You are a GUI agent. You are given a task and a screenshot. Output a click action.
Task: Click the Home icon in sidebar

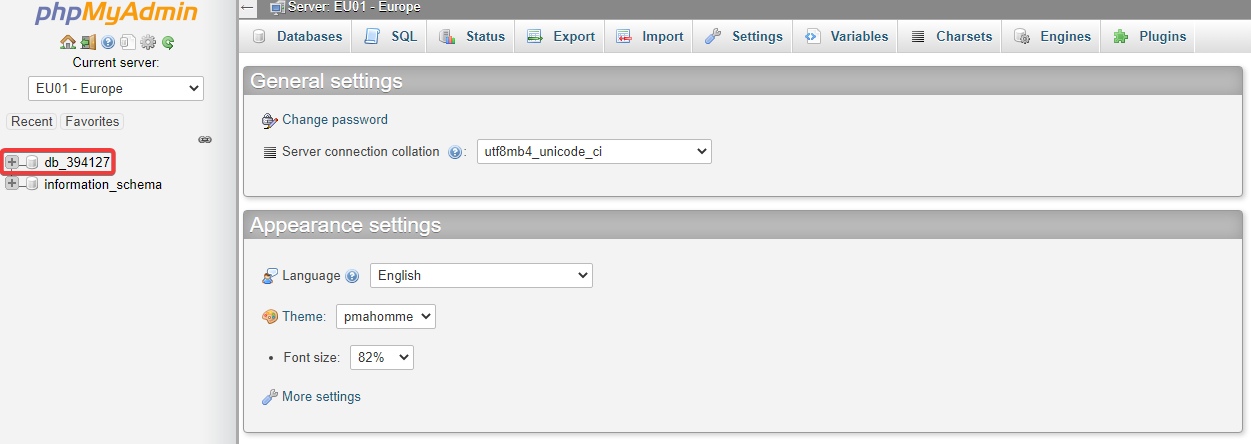68,42
